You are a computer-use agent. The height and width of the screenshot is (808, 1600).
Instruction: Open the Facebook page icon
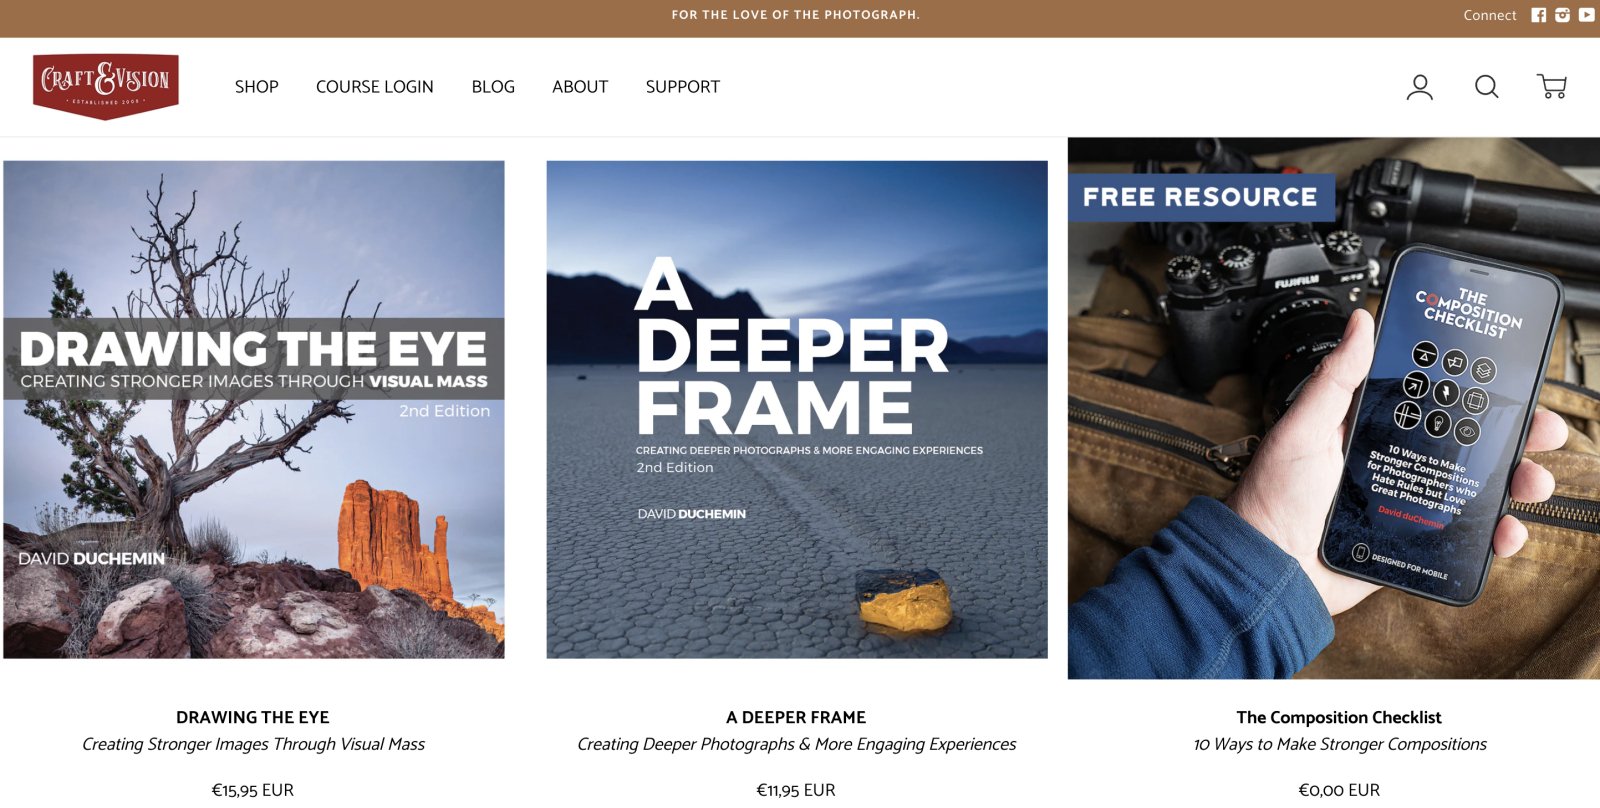(1538, 15)
